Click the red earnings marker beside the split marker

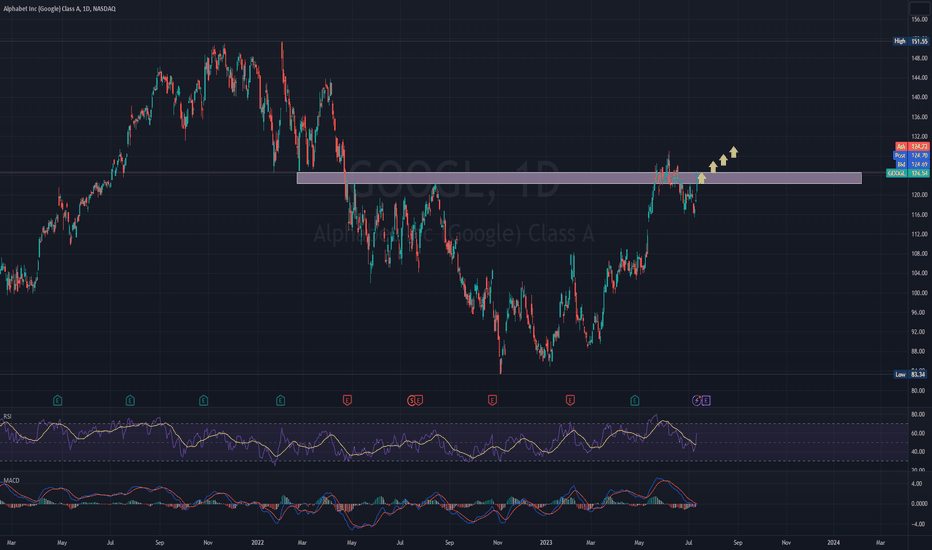point(419,401)
